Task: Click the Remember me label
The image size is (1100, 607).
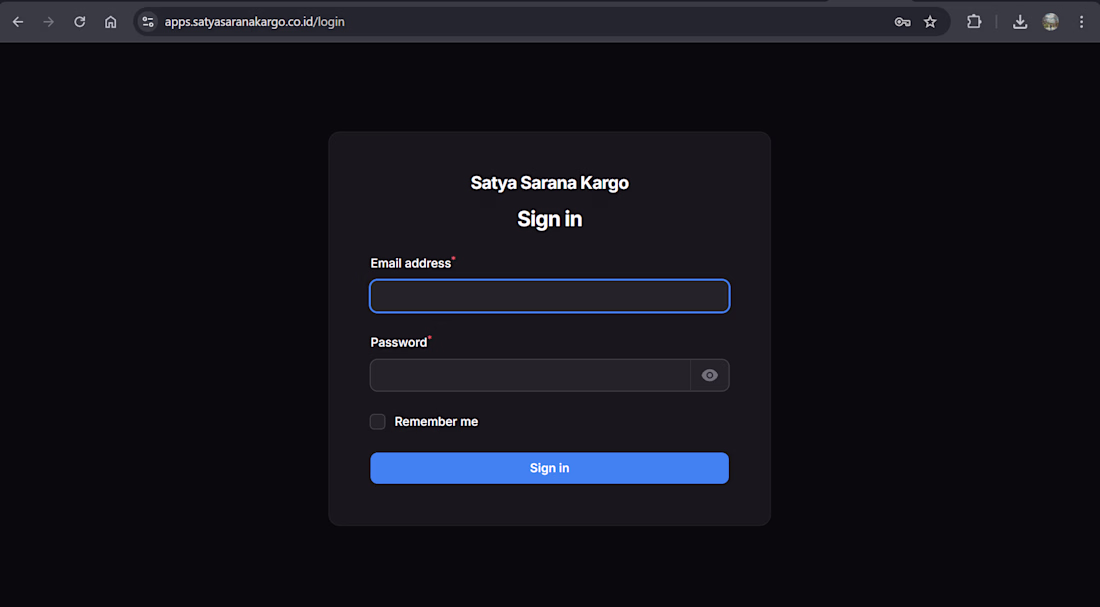Action: (x=436, y=422)
